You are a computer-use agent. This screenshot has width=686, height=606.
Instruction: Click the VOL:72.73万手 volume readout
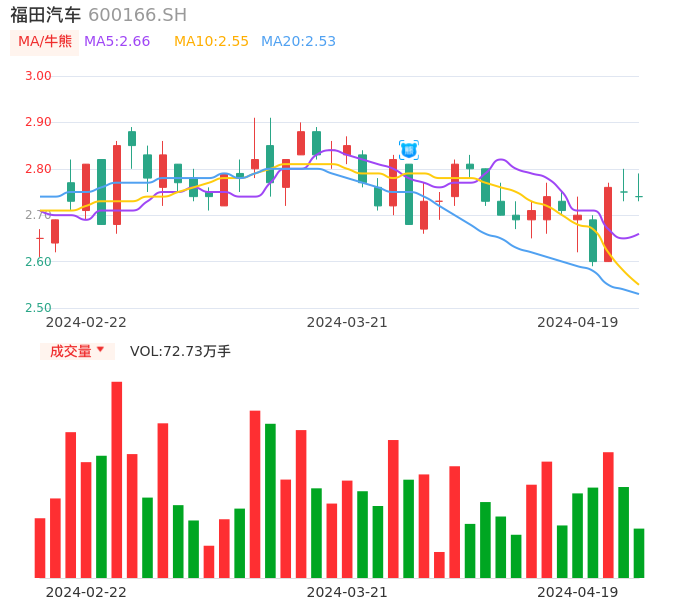180,351
